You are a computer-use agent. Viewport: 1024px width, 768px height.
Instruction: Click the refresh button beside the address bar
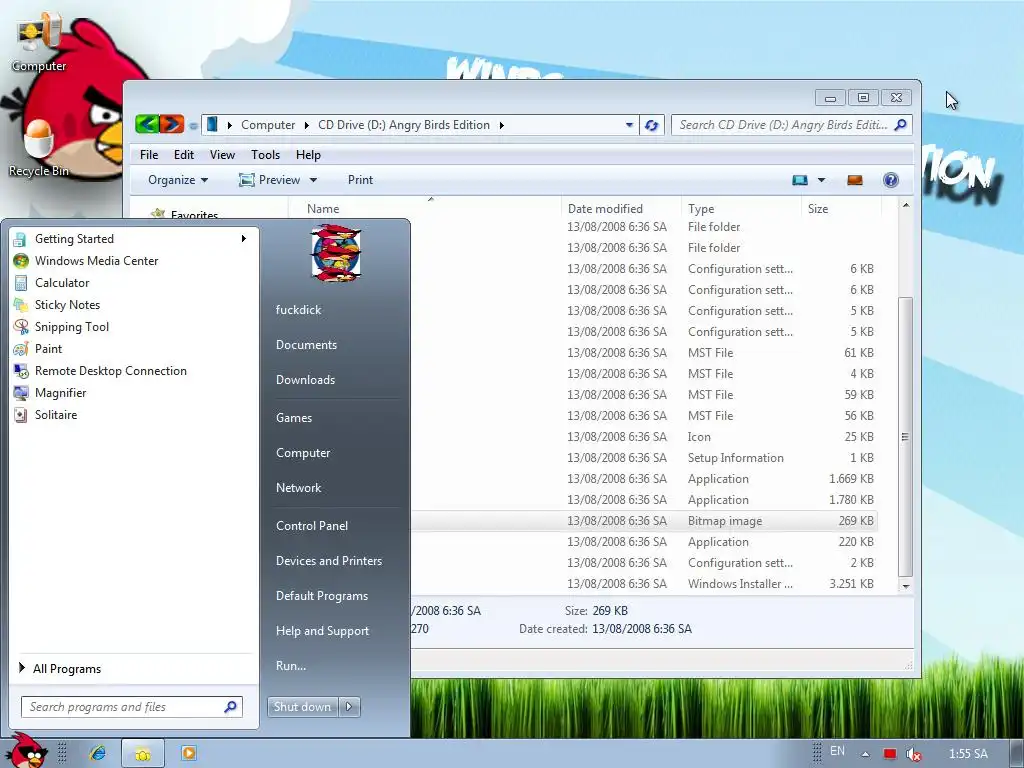click(x=651, y=125)
